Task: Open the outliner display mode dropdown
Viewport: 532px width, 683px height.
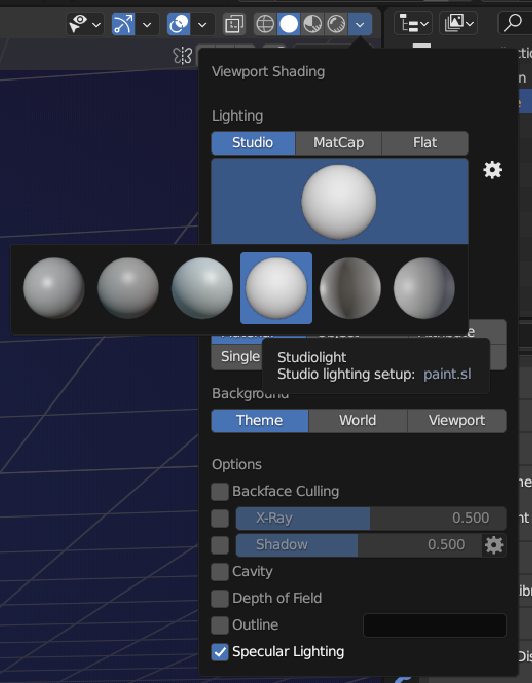Action: tap(458, 24)
